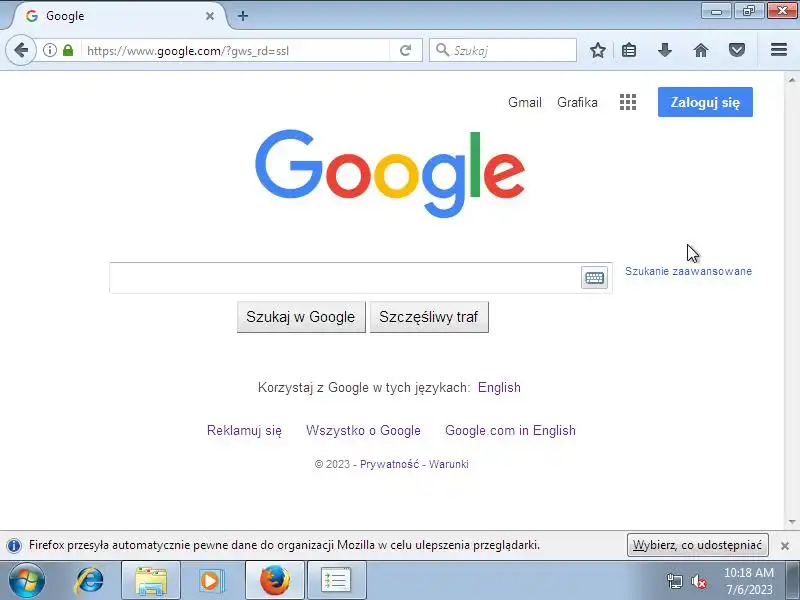Go back with the Firefox back arrow

(21, 50)
